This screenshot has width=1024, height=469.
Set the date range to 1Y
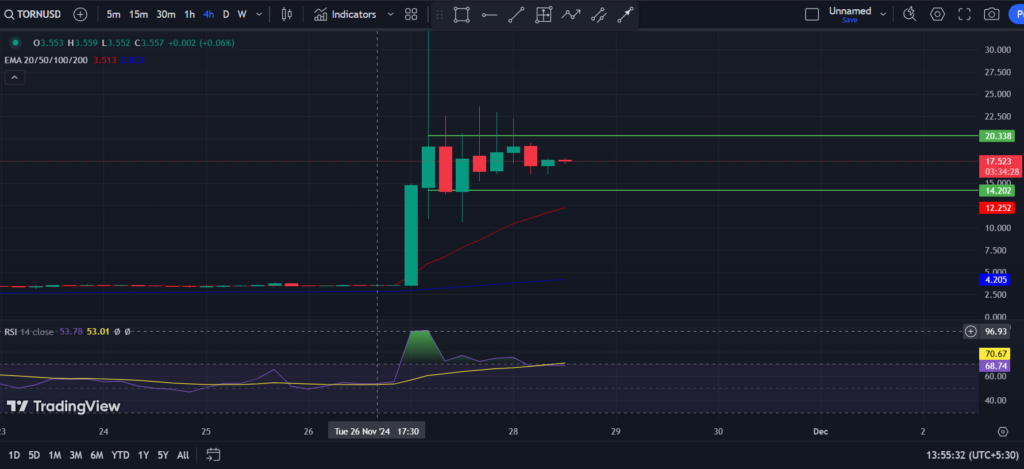tap(144, 455)
